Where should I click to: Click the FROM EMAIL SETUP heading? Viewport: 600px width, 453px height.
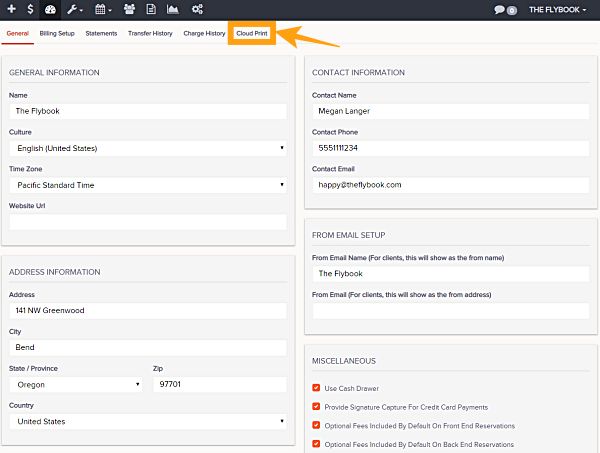click(349, 235)
